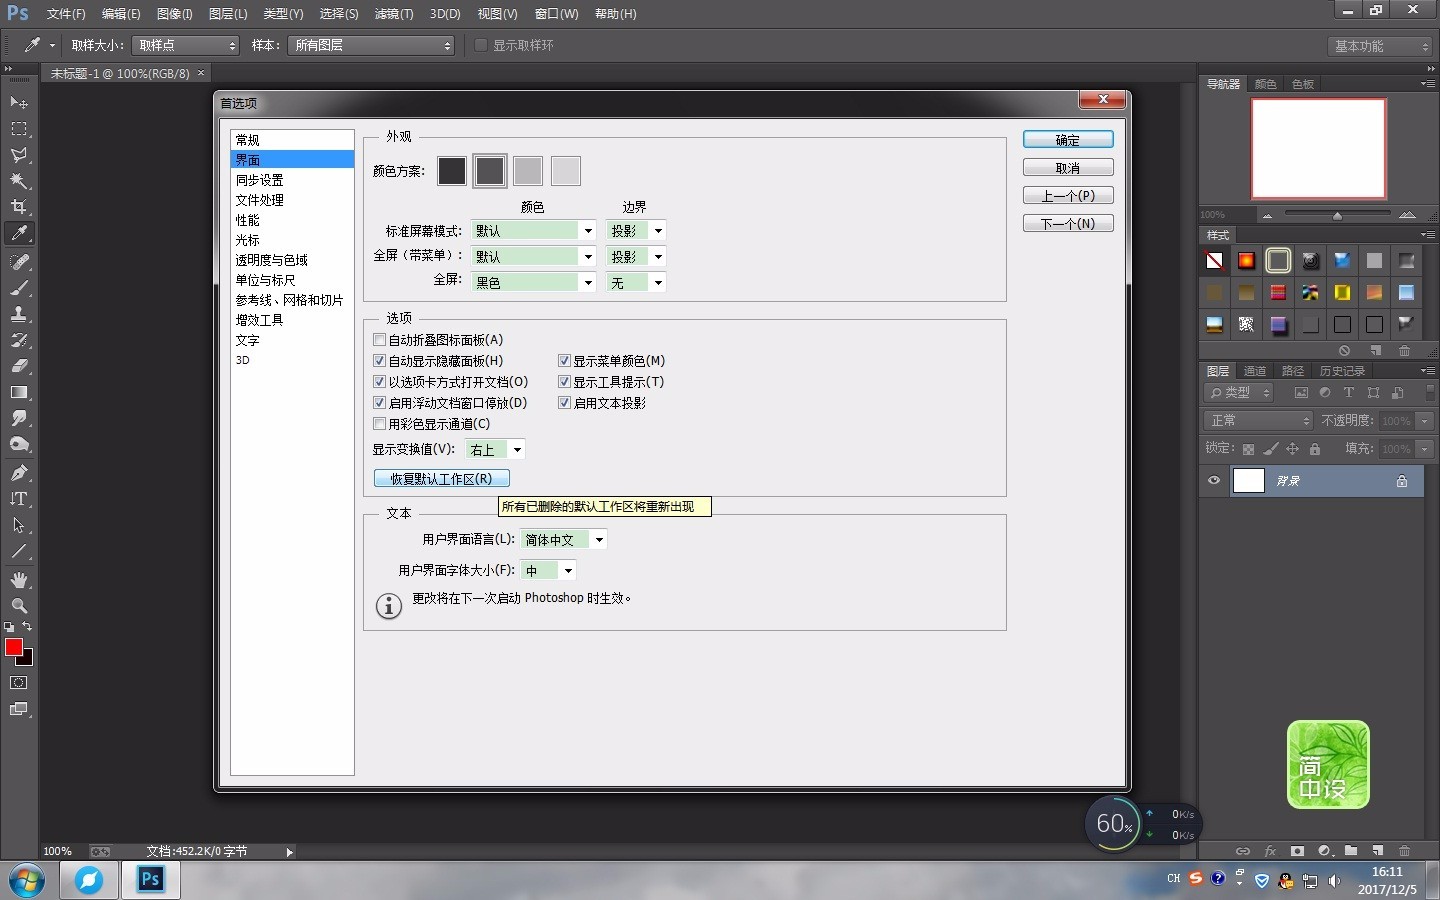The image size is (1440, 900).
Task: Choose the lightest color scheme swatch
Action: click(x=565, y=171)
